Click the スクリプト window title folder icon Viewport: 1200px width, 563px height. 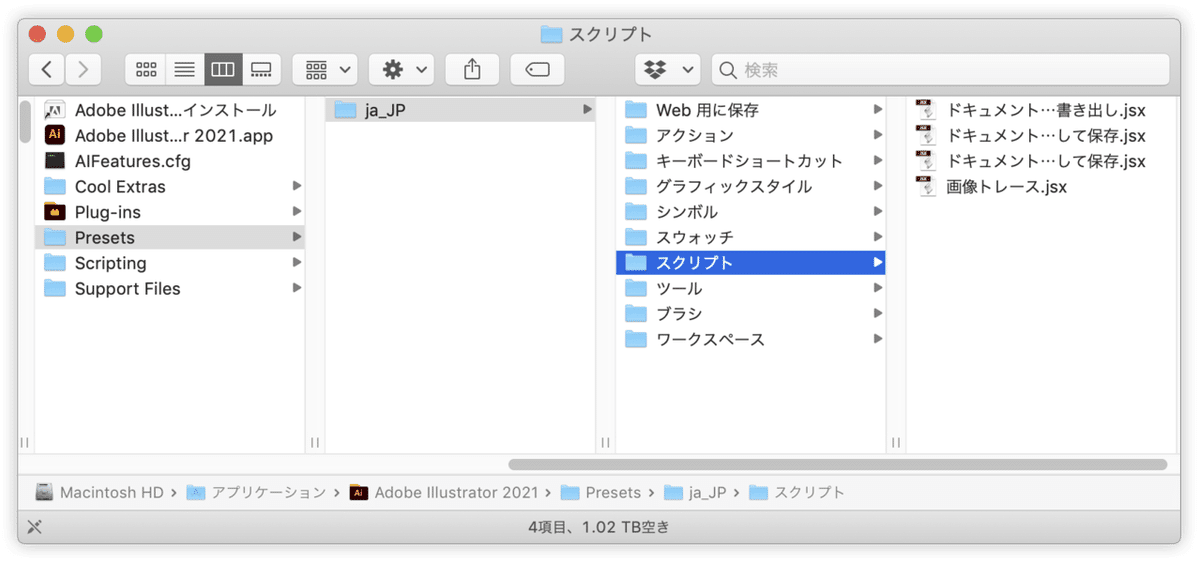[x=551, y=34]
